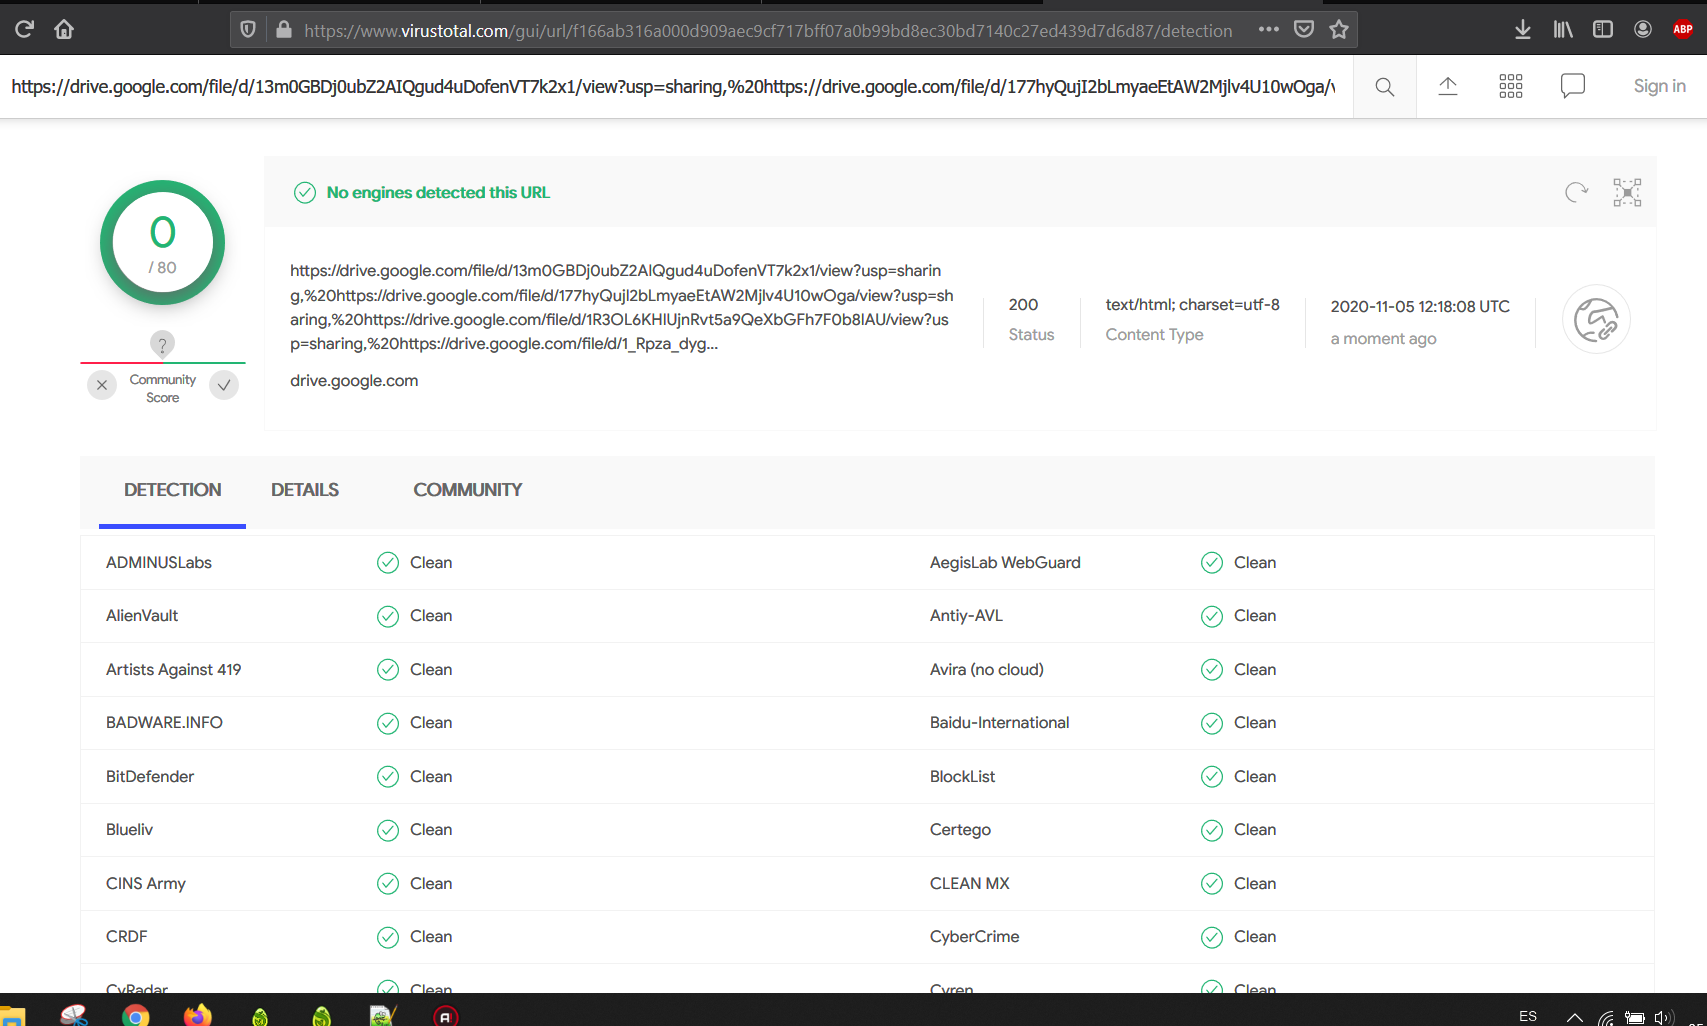Open Firefox account avatar icon
Screen dimensions: 1707x1026
(x=1643, y=30)
